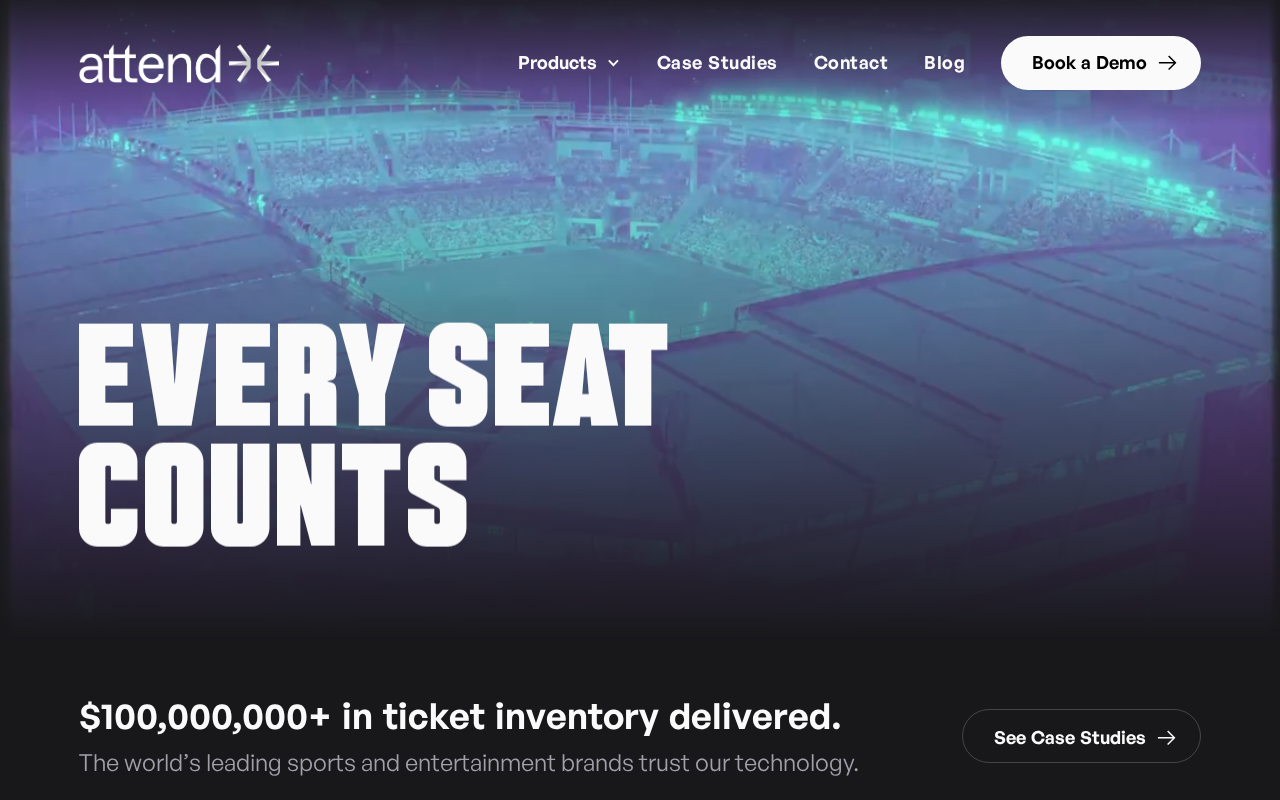The height and width of the screenshot is (800, 1280).
Task: Open the Products navigation menu
Action: (557, 63)
